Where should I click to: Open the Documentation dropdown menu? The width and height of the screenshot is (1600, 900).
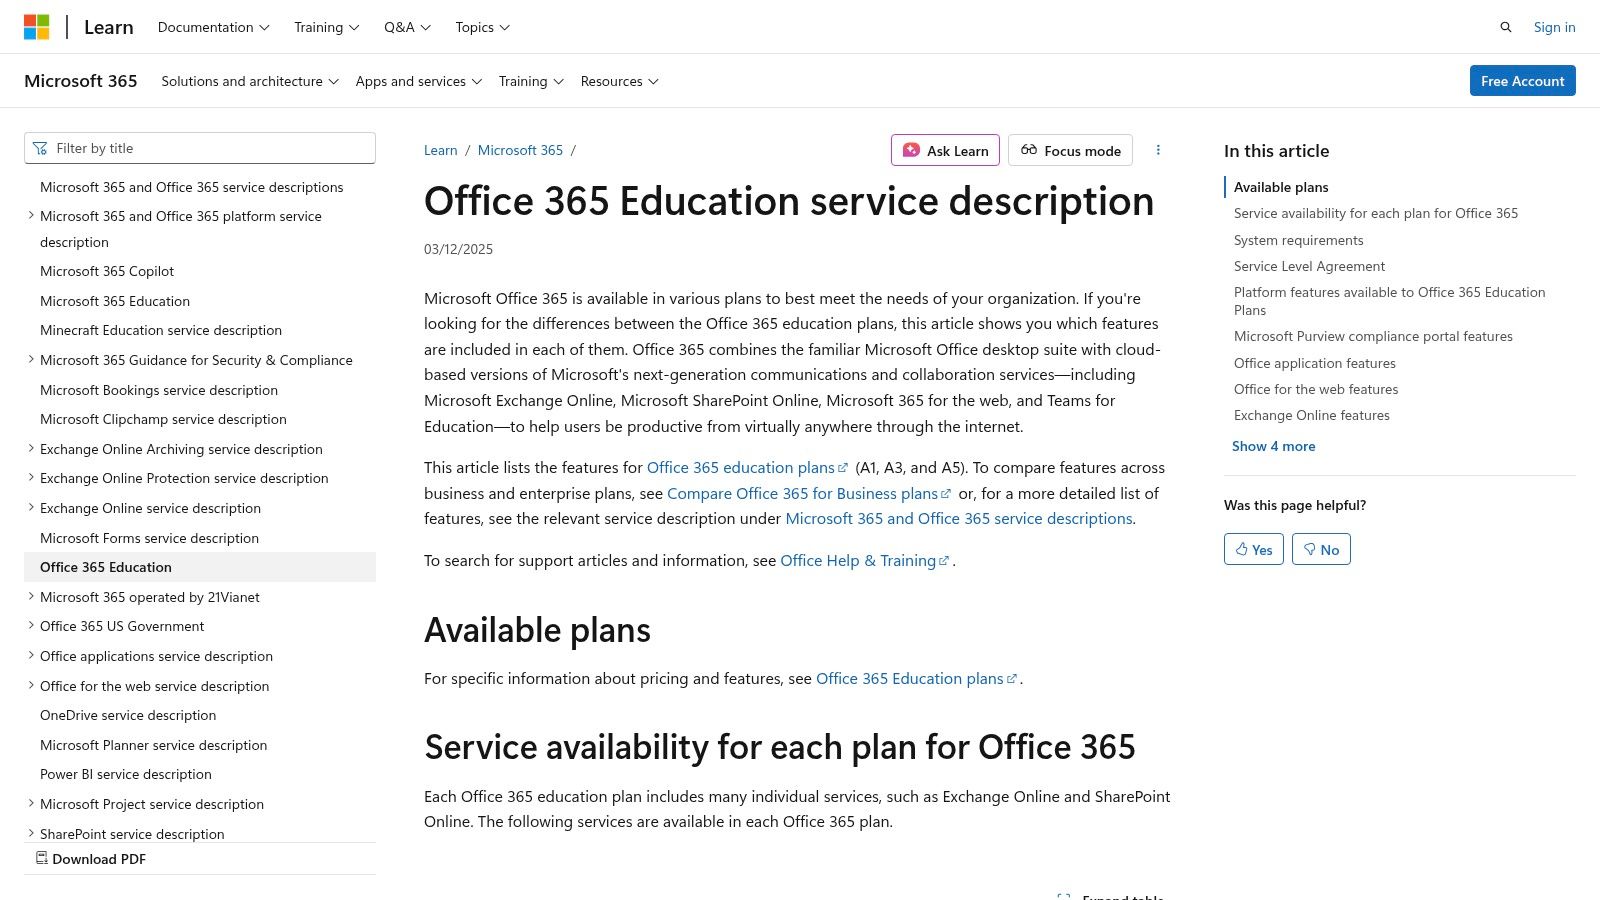(214, 27)
